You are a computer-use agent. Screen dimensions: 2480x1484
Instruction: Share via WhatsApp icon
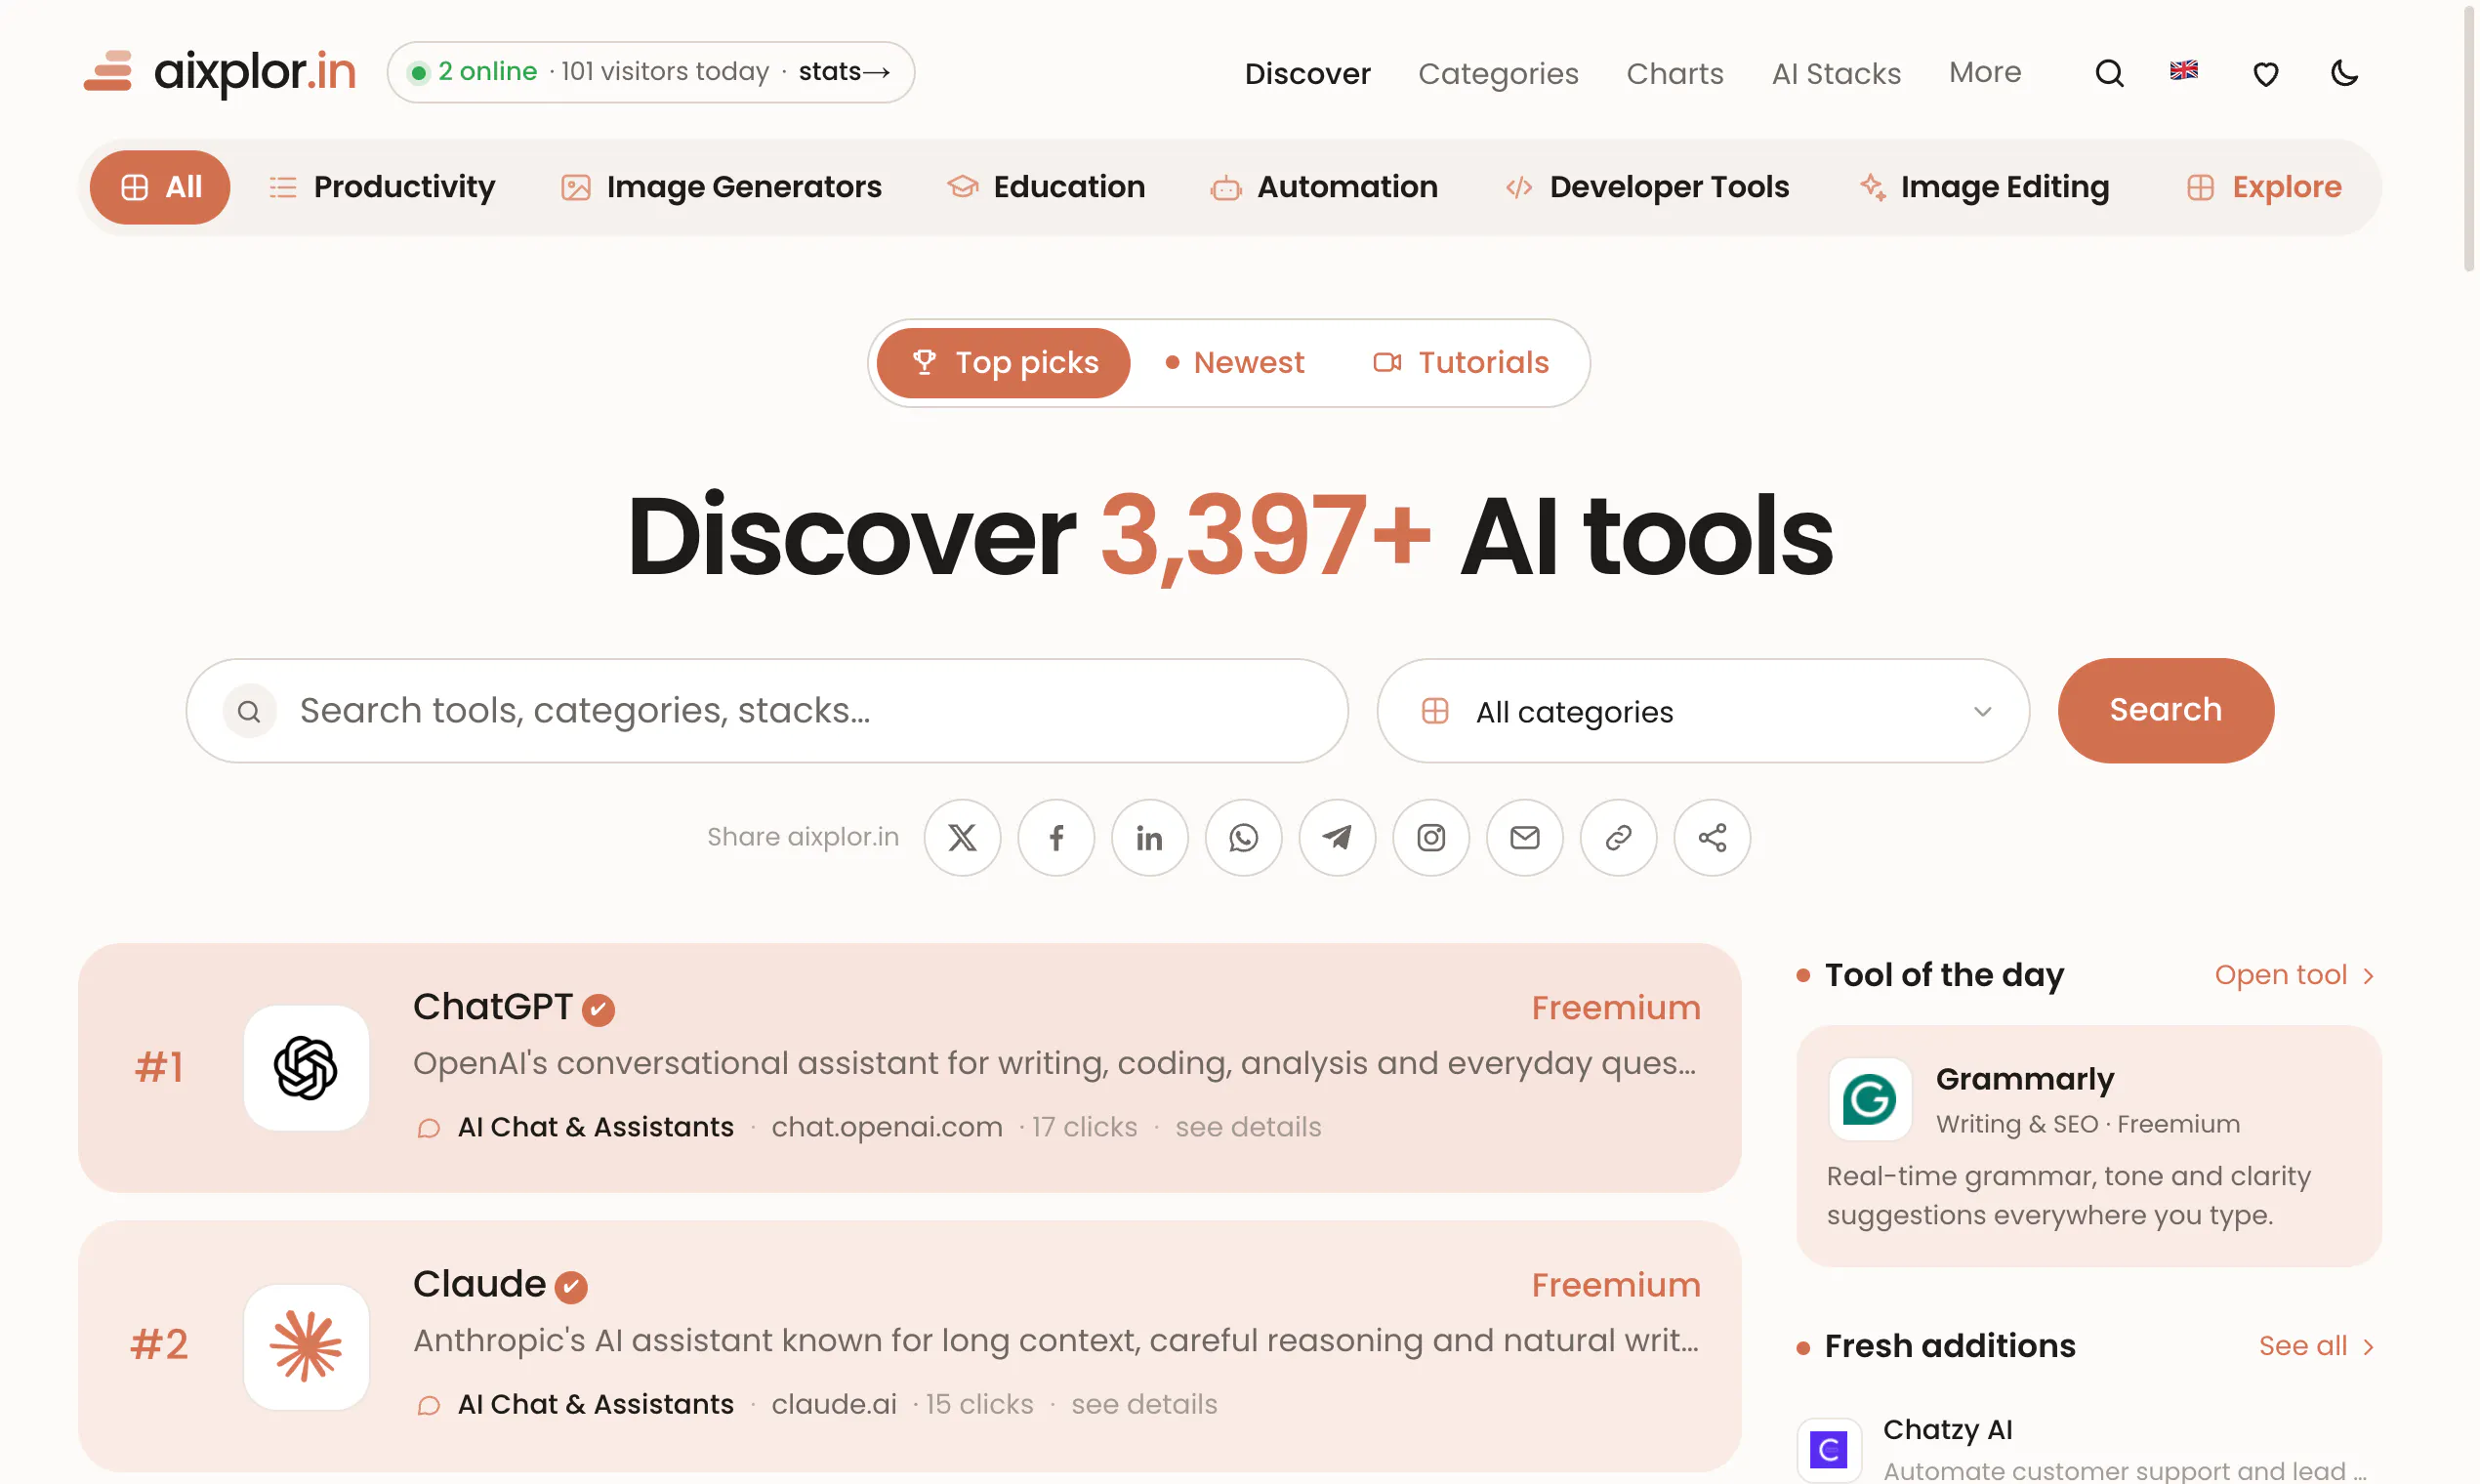(1243, 837)
